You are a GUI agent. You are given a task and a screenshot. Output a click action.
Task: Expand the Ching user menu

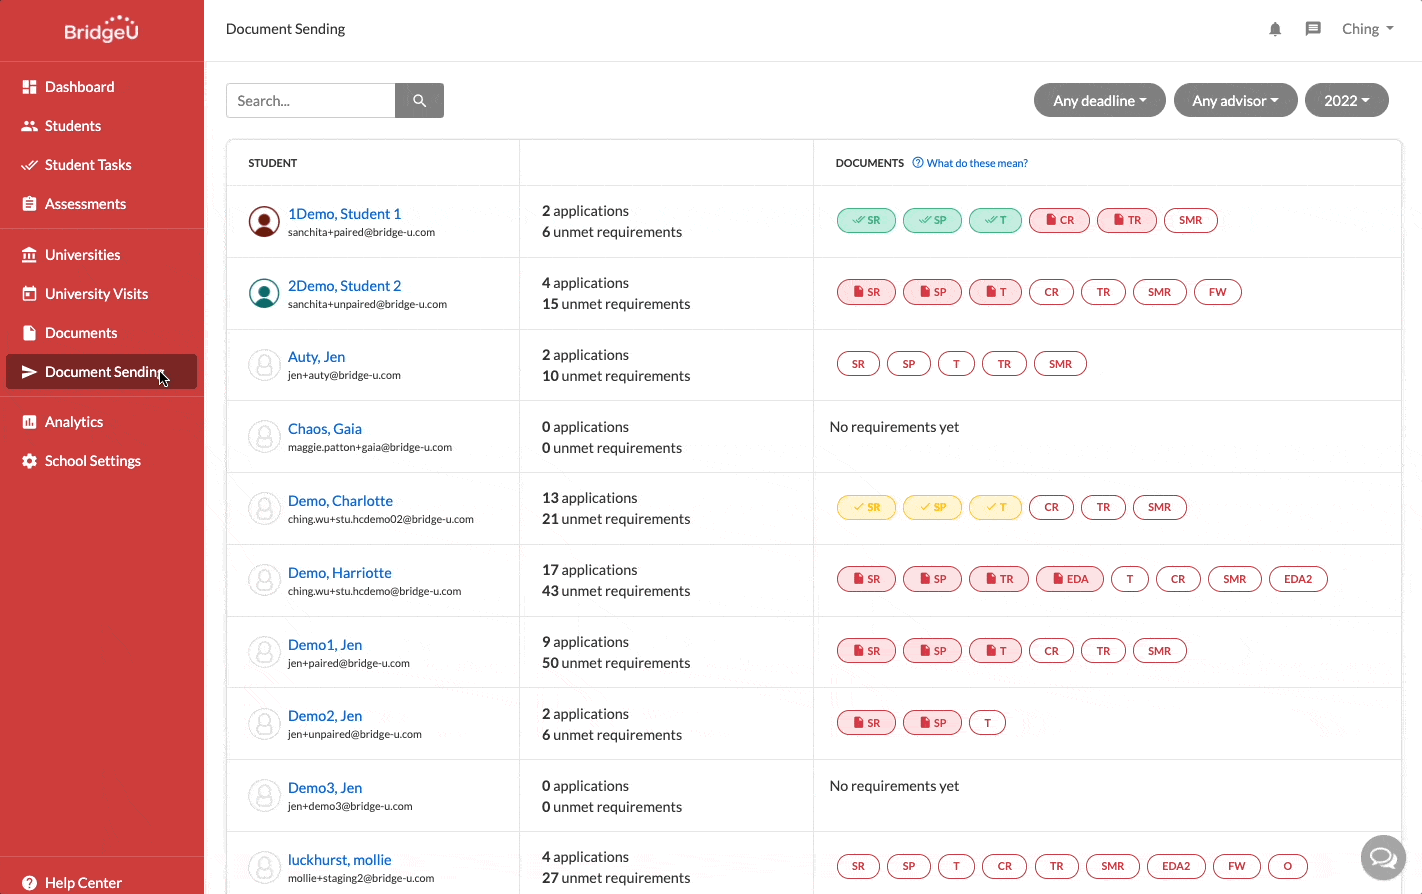pos(1367,29)
